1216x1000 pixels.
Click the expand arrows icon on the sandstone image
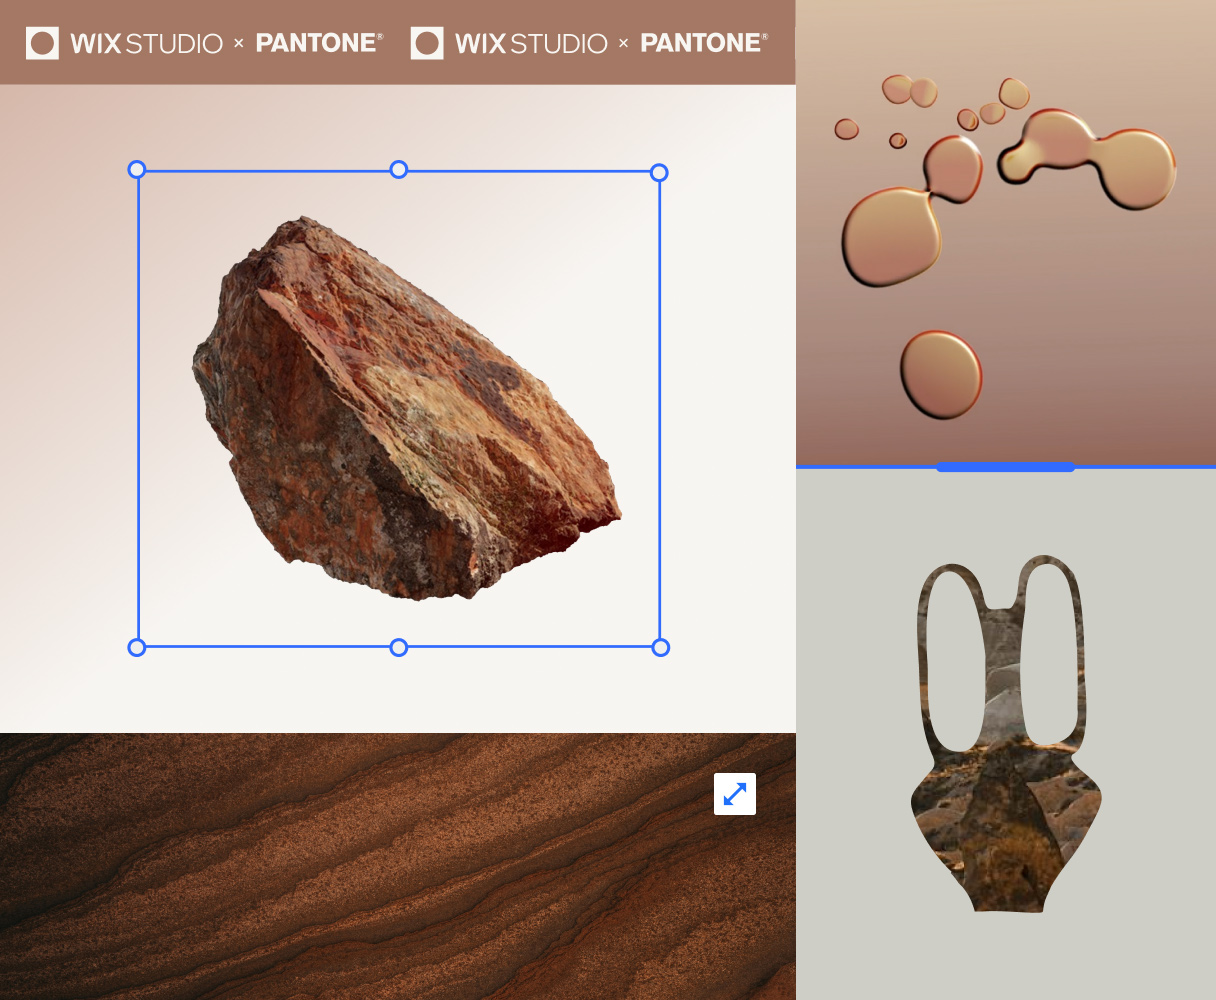(x=735, y=794)
